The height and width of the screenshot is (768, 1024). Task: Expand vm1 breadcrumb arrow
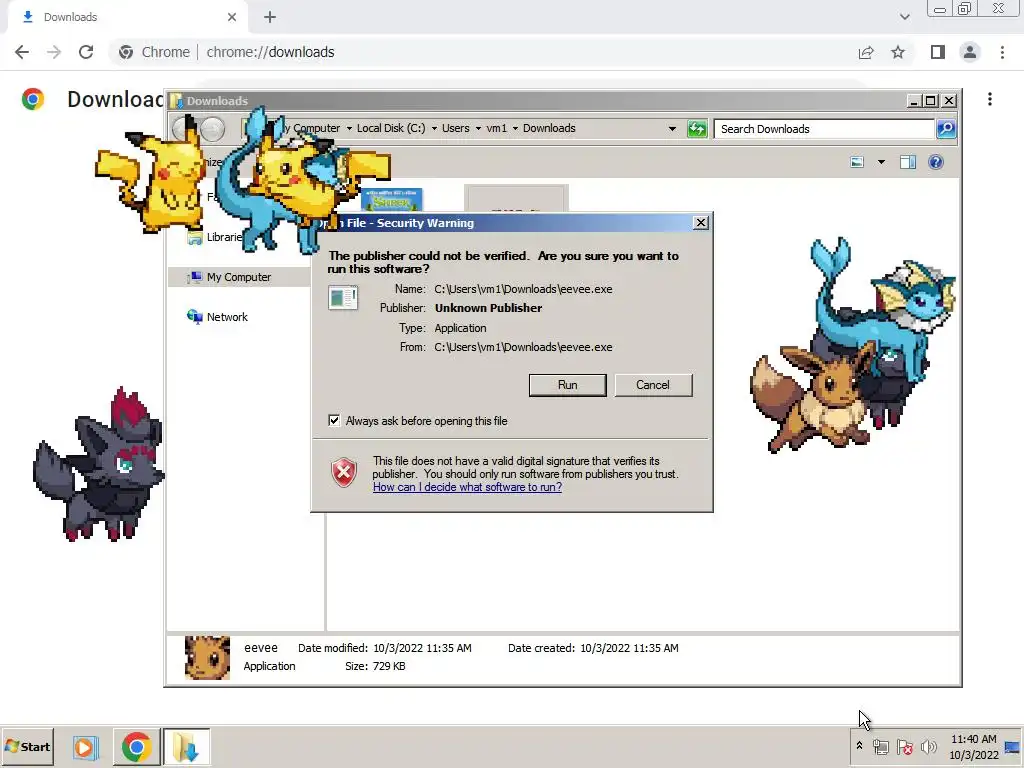515,129
